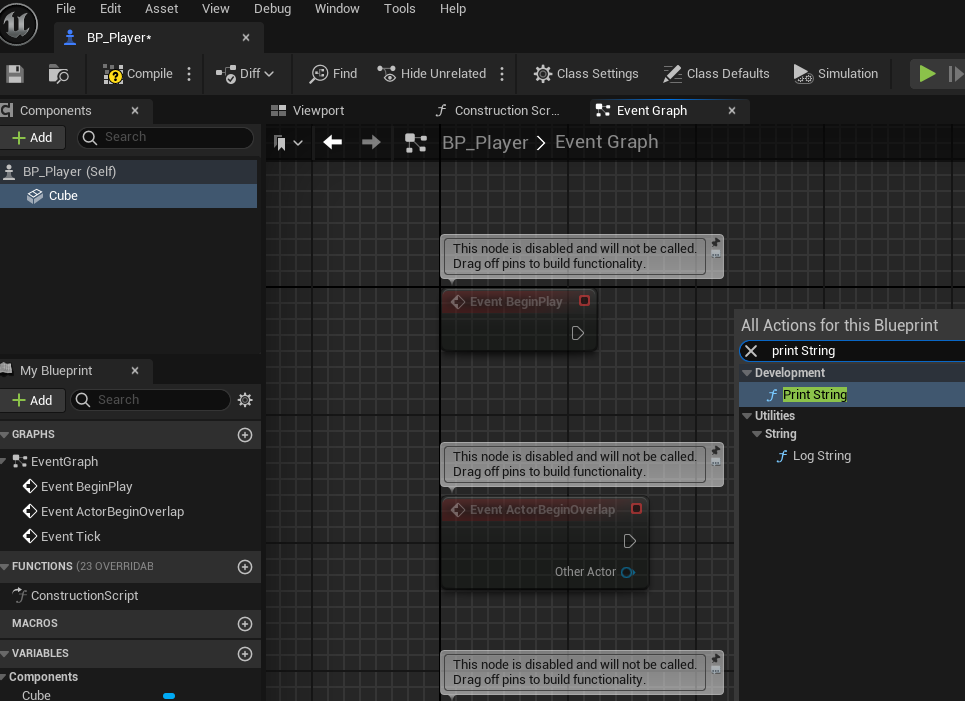Save the blueprint with the floppy disk icon
The height and width of the screenshot is (701, 965).
pos(15,74)
